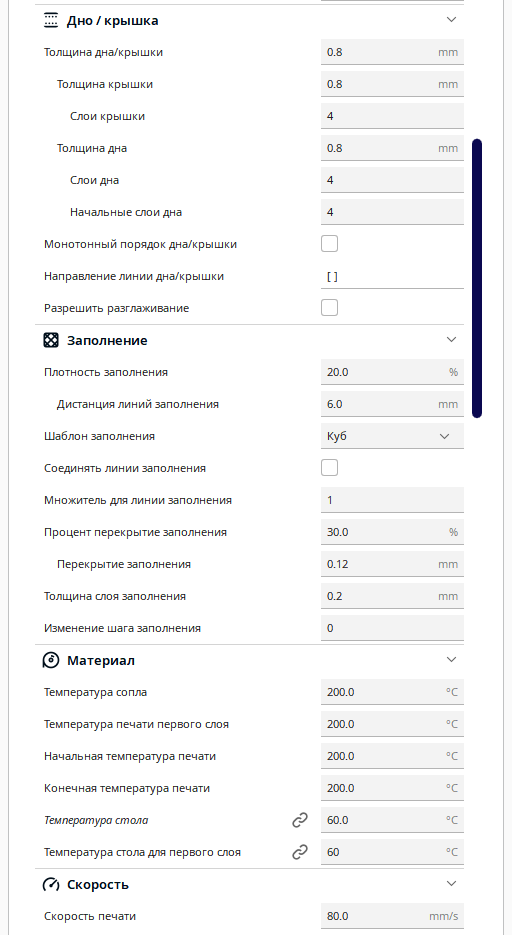Collapse the Скорость section chevron

[451, 884]
